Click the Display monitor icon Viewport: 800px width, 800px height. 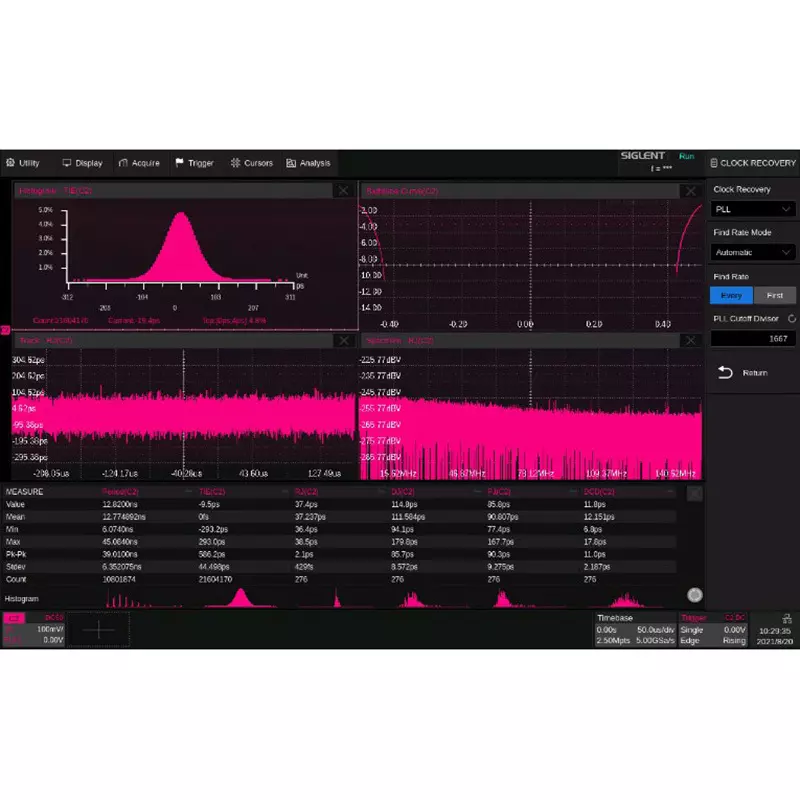coord(67,163)
